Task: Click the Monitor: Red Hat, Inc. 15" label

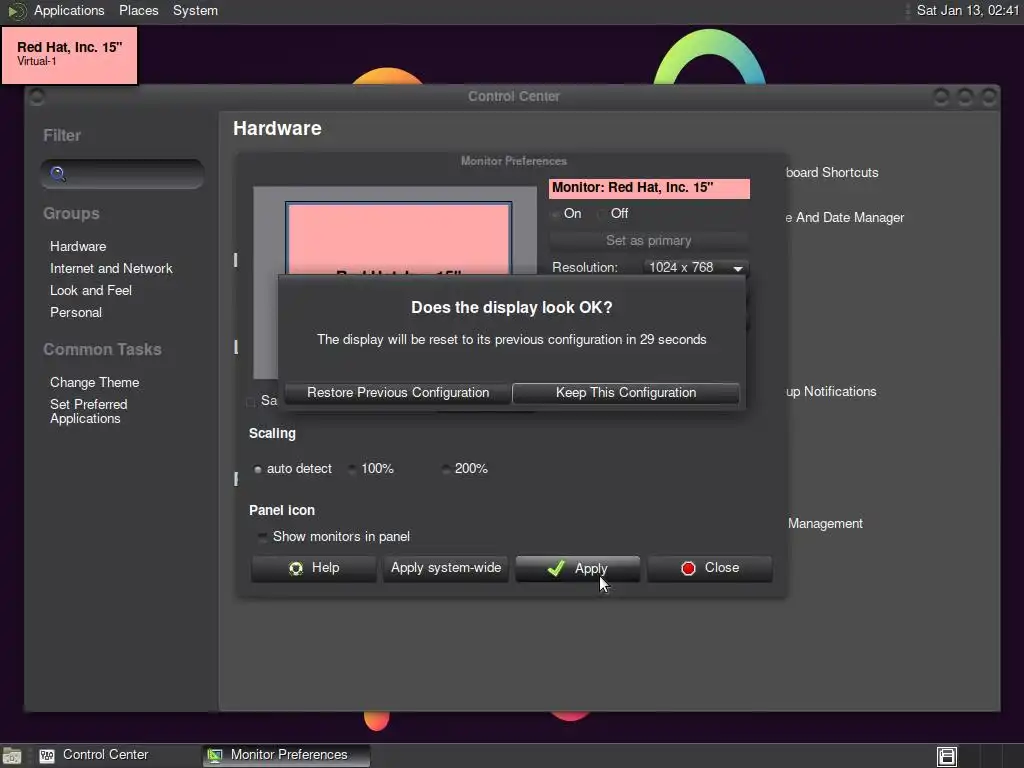Action: (x=649, y=188)
